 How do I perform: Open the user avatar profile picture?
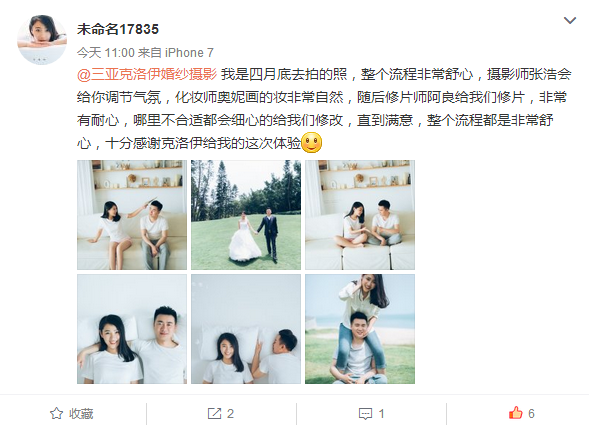tap(42, 40)
